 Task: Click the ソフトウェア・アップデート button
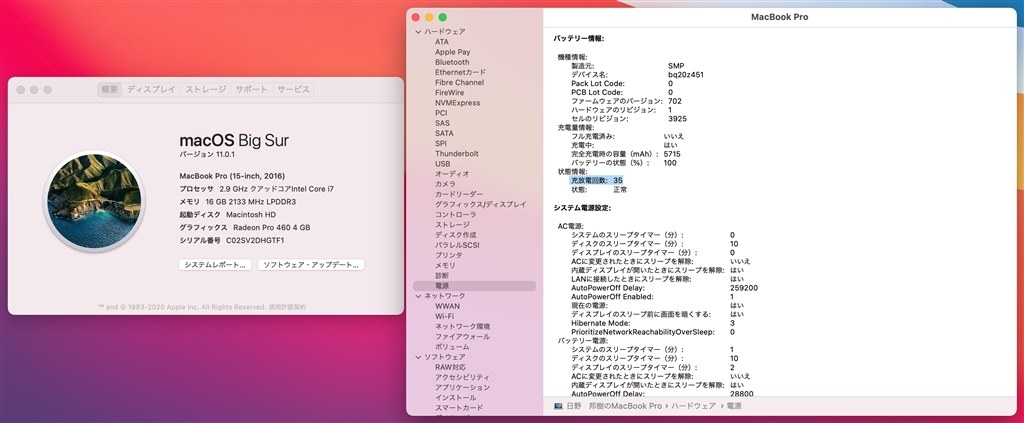tap(311, 265)
